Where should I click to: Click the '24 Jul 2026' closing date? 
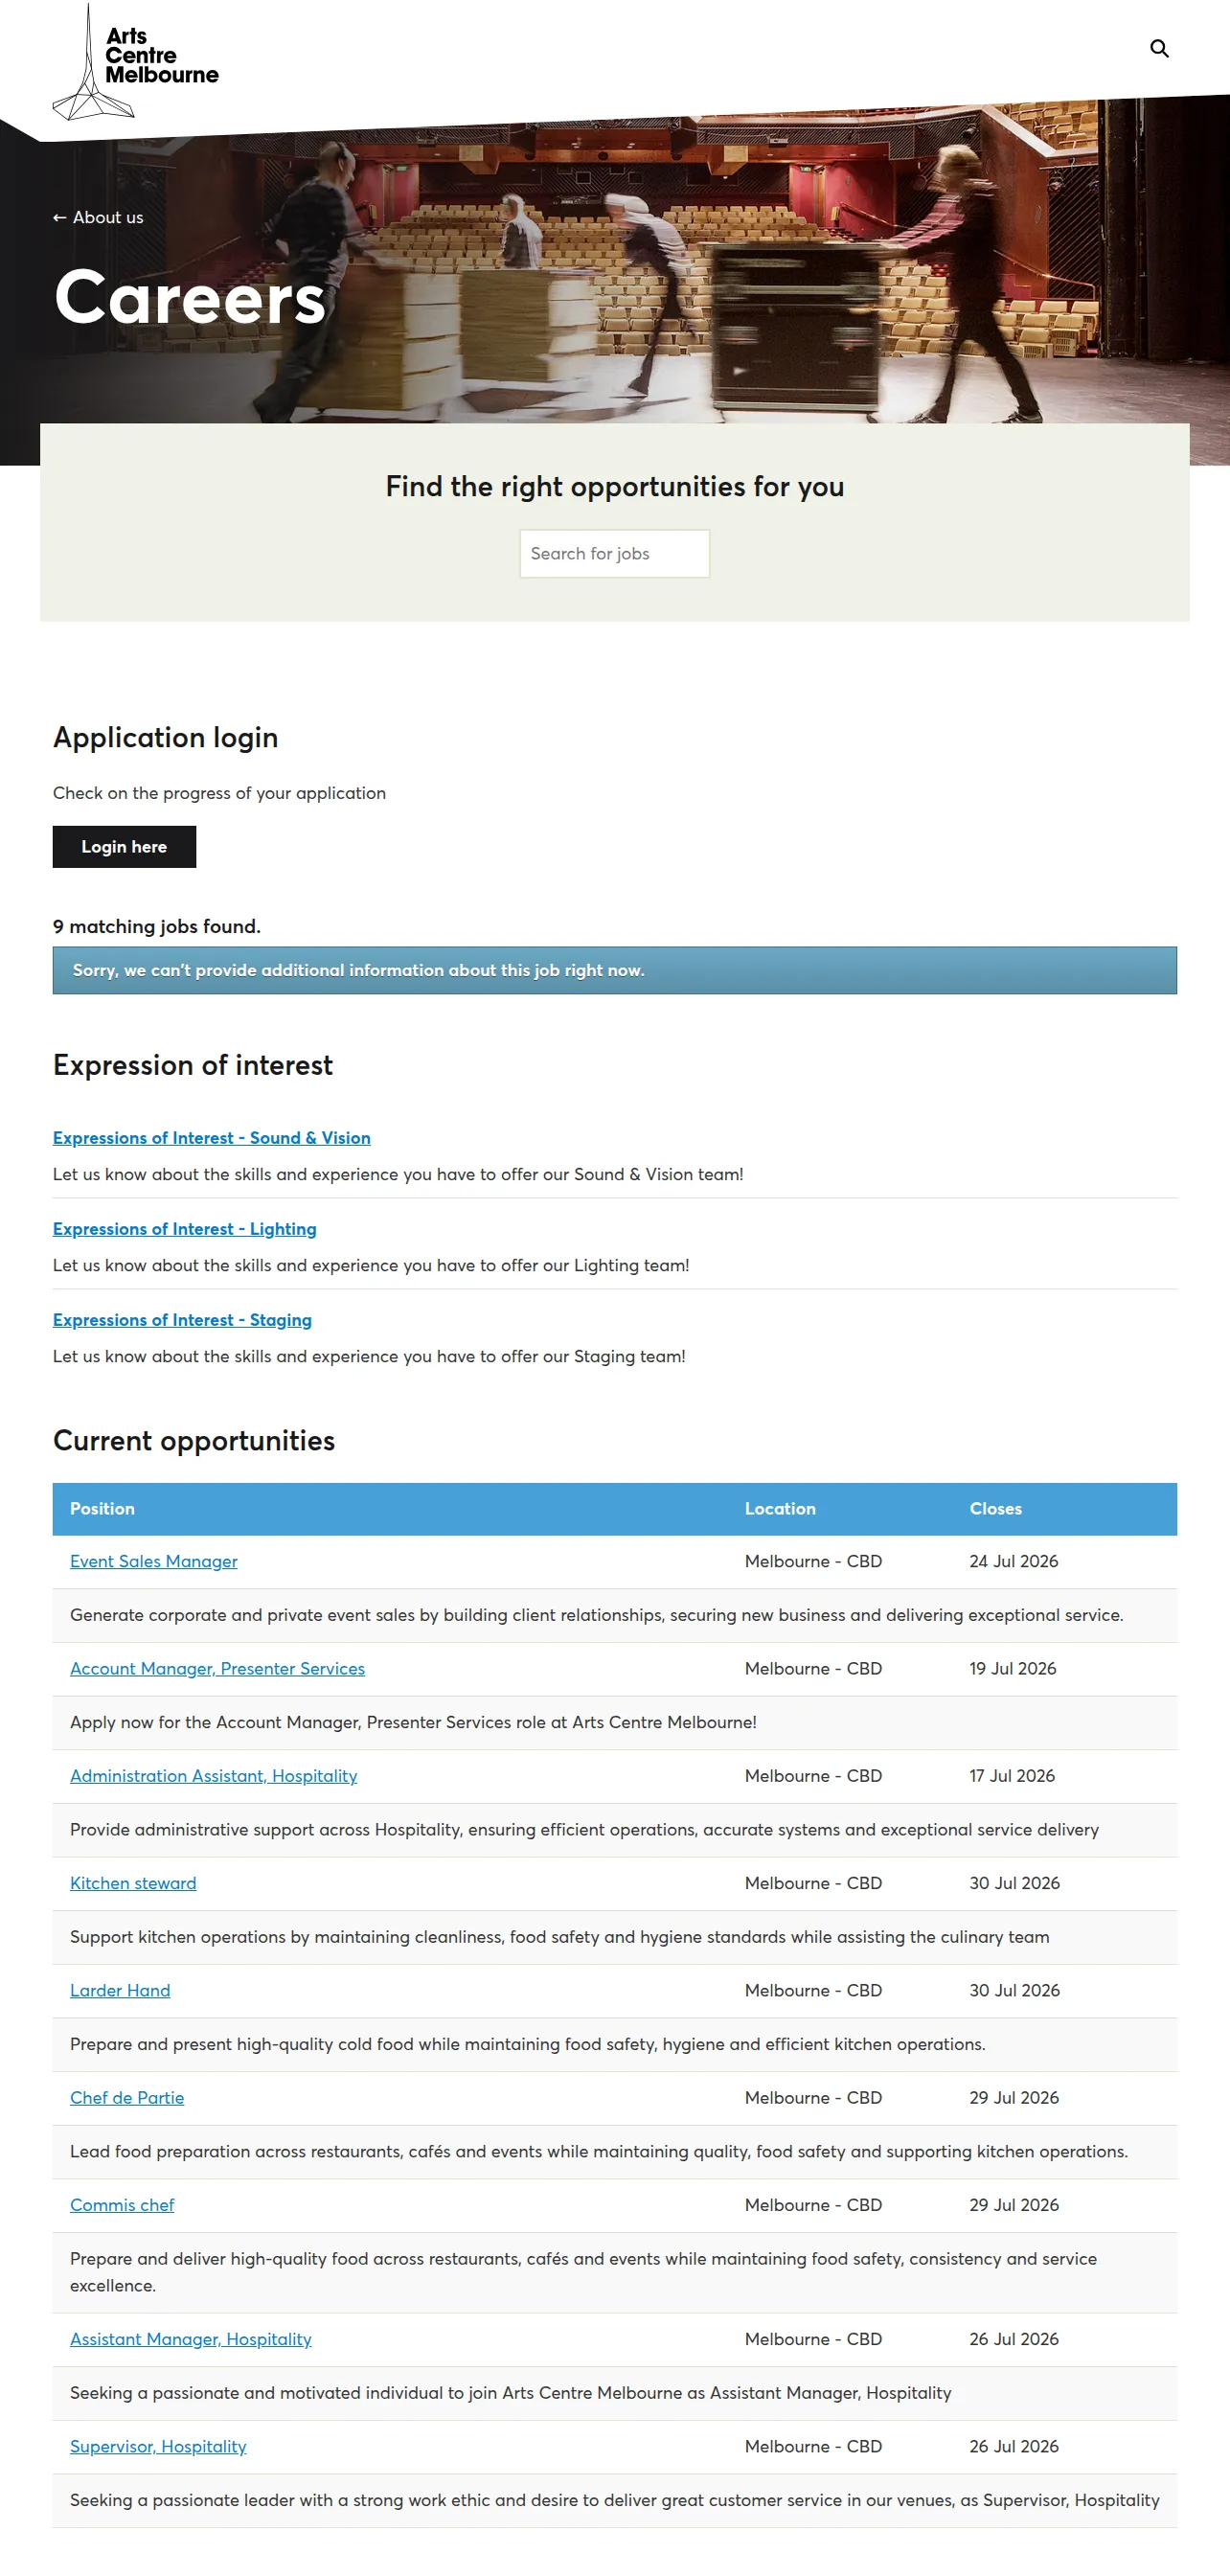coord(1014,1561)
